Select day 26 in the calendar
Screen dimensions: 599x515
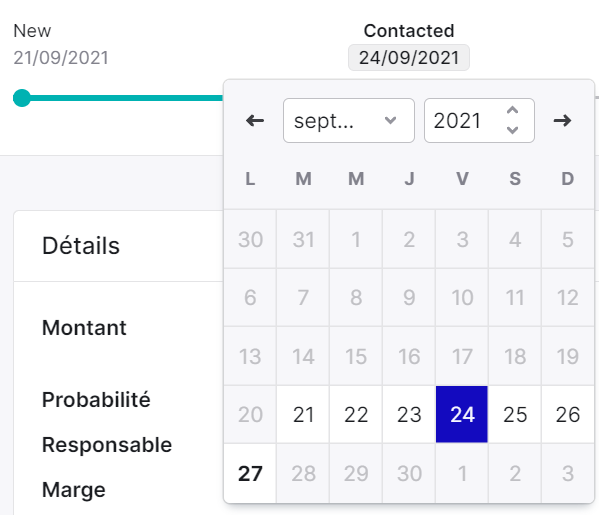568,415
